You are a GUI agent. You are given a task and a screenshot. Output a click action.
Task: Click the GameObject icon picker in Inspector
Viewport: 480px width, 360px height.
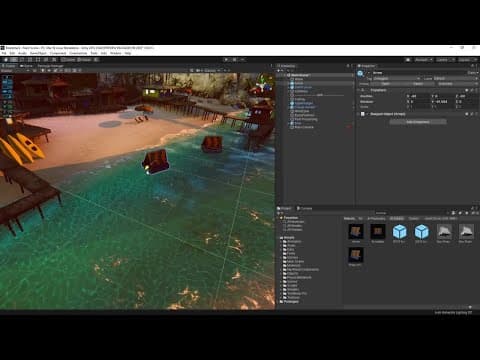coord(361,74)
